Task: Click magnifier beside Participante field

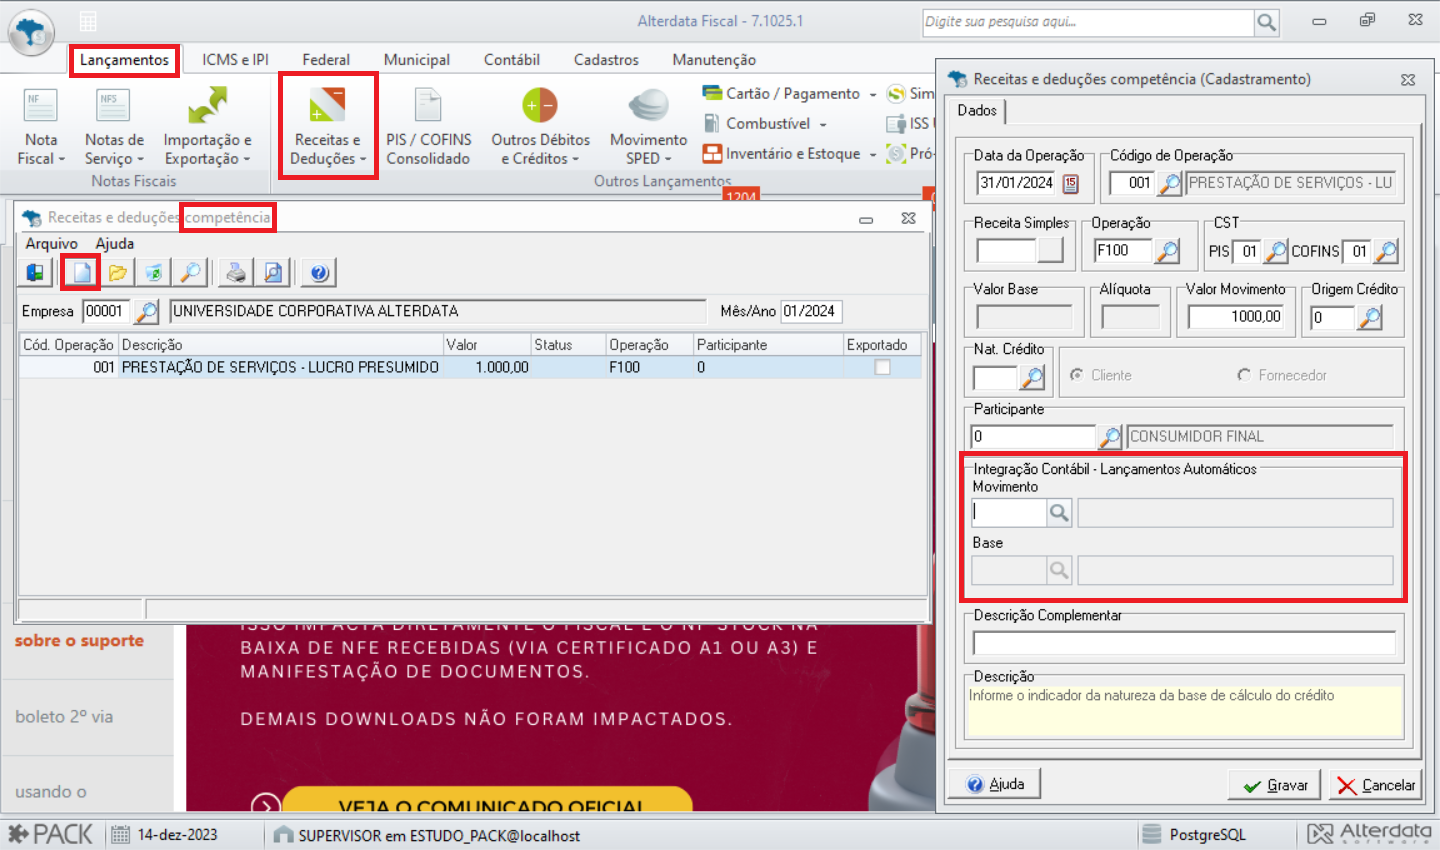Action: click(1110, 437)
